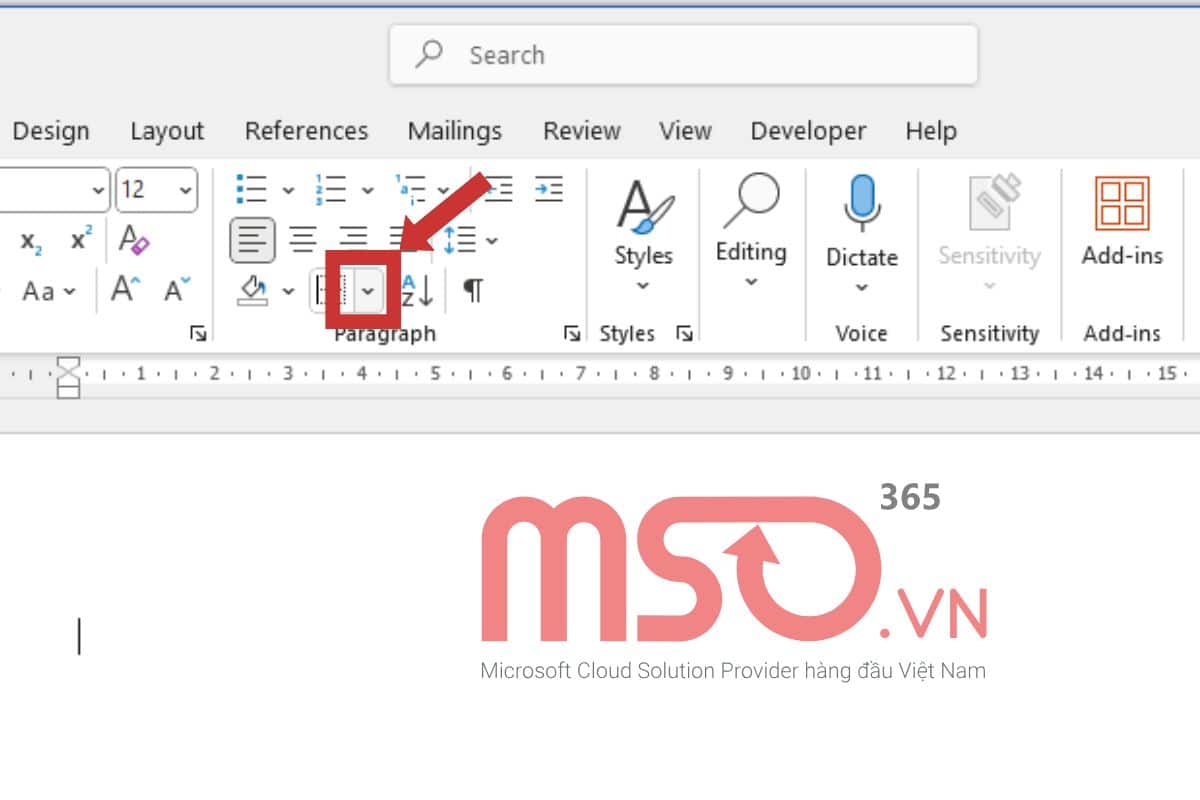1200x800 pixels.
Task: Expand the Dictate options arrow
Action: point(861,288)
